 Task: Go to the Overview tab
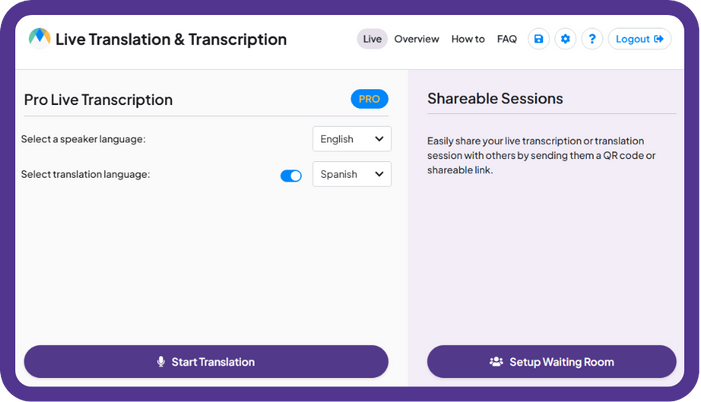pos(417,39)
